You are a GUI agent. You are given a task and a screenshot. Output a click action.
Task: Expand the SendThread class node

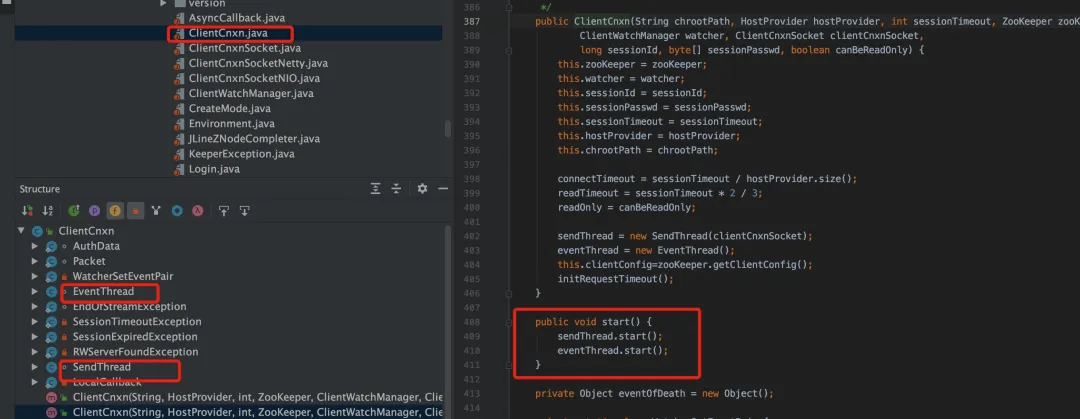(34, 367)
